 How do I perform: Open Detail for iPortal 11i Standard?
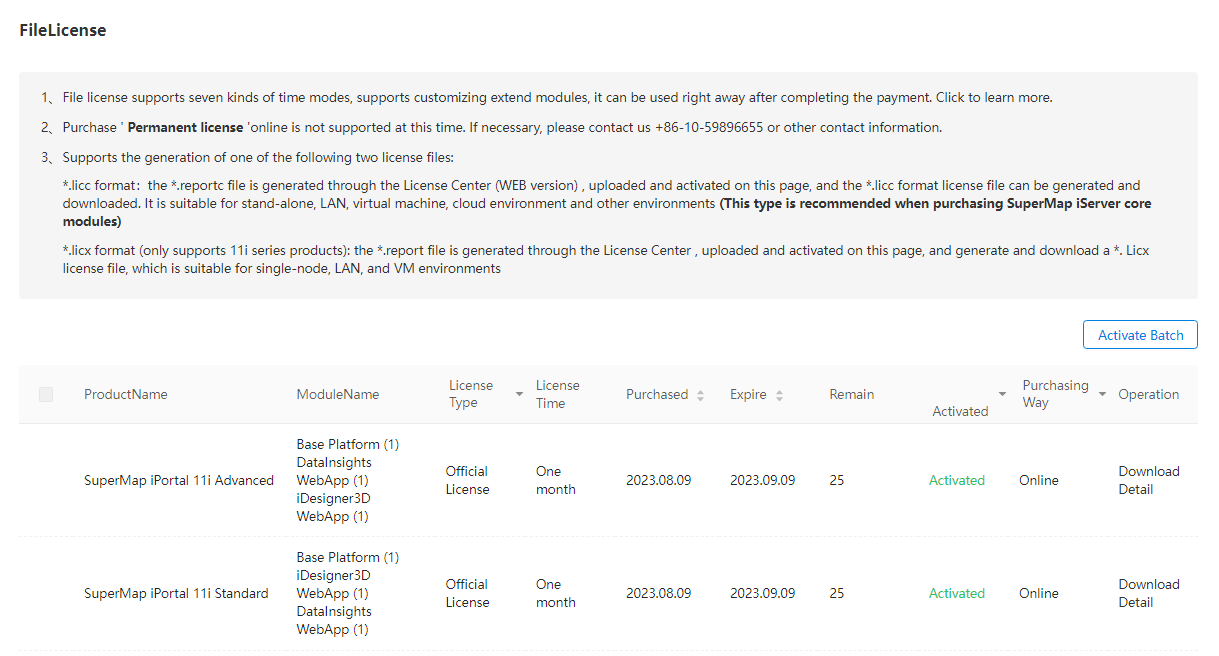pyautogui.click(x=1135, y=602)
